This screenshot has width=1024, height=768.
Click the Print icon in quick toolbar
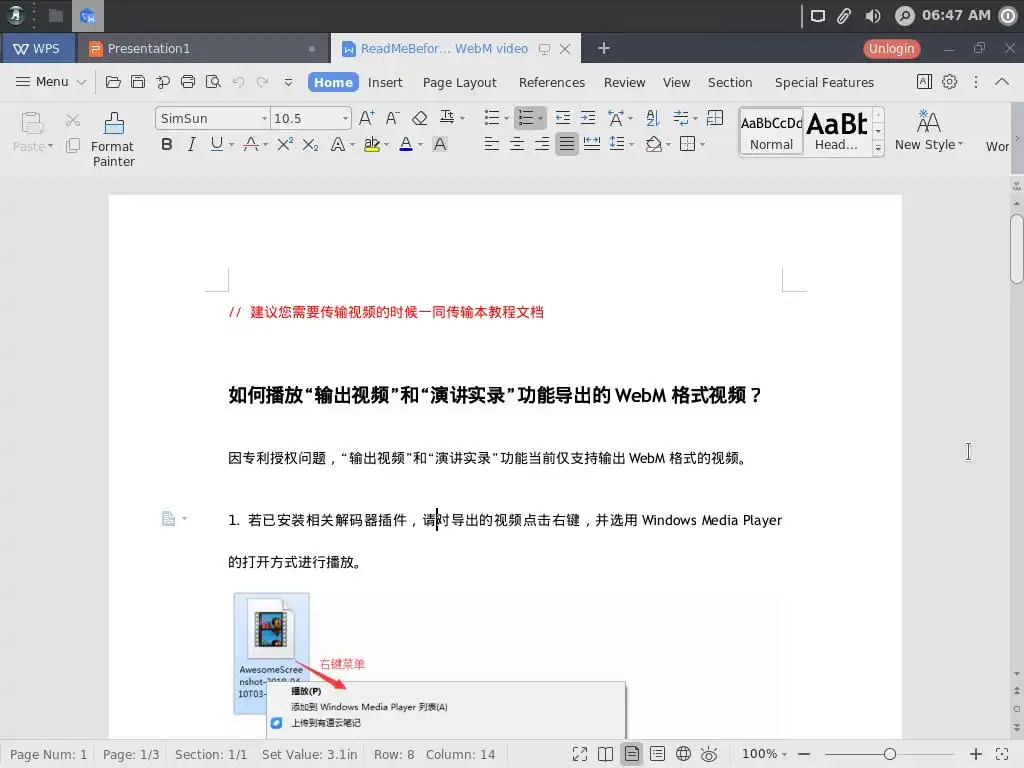point(188,82)
